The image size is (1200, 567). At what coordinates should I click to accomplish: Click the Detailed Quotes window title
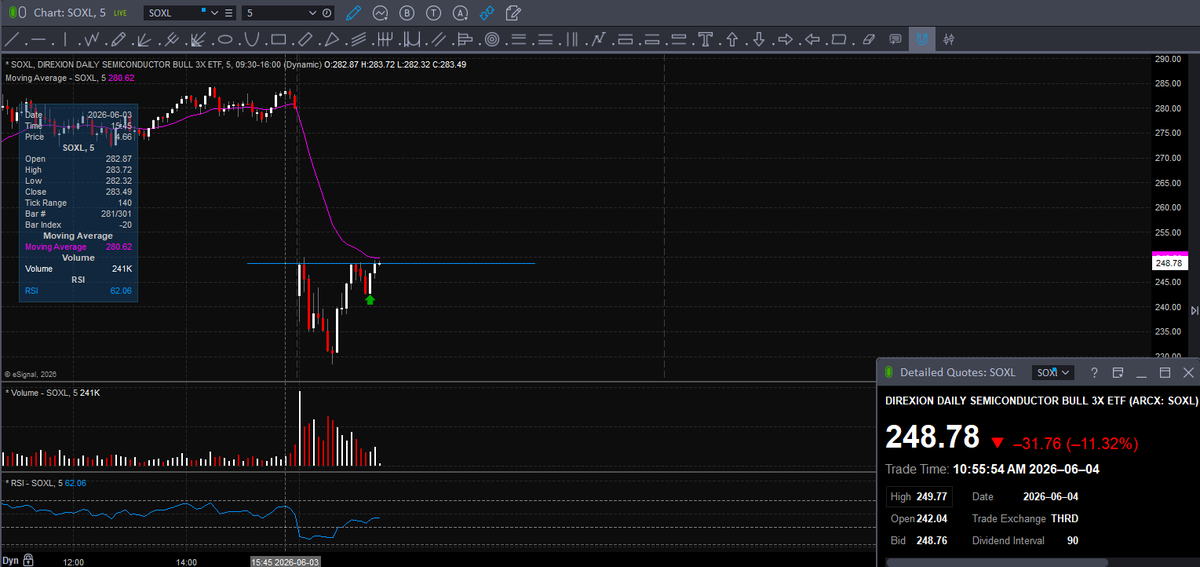point(957,372)
